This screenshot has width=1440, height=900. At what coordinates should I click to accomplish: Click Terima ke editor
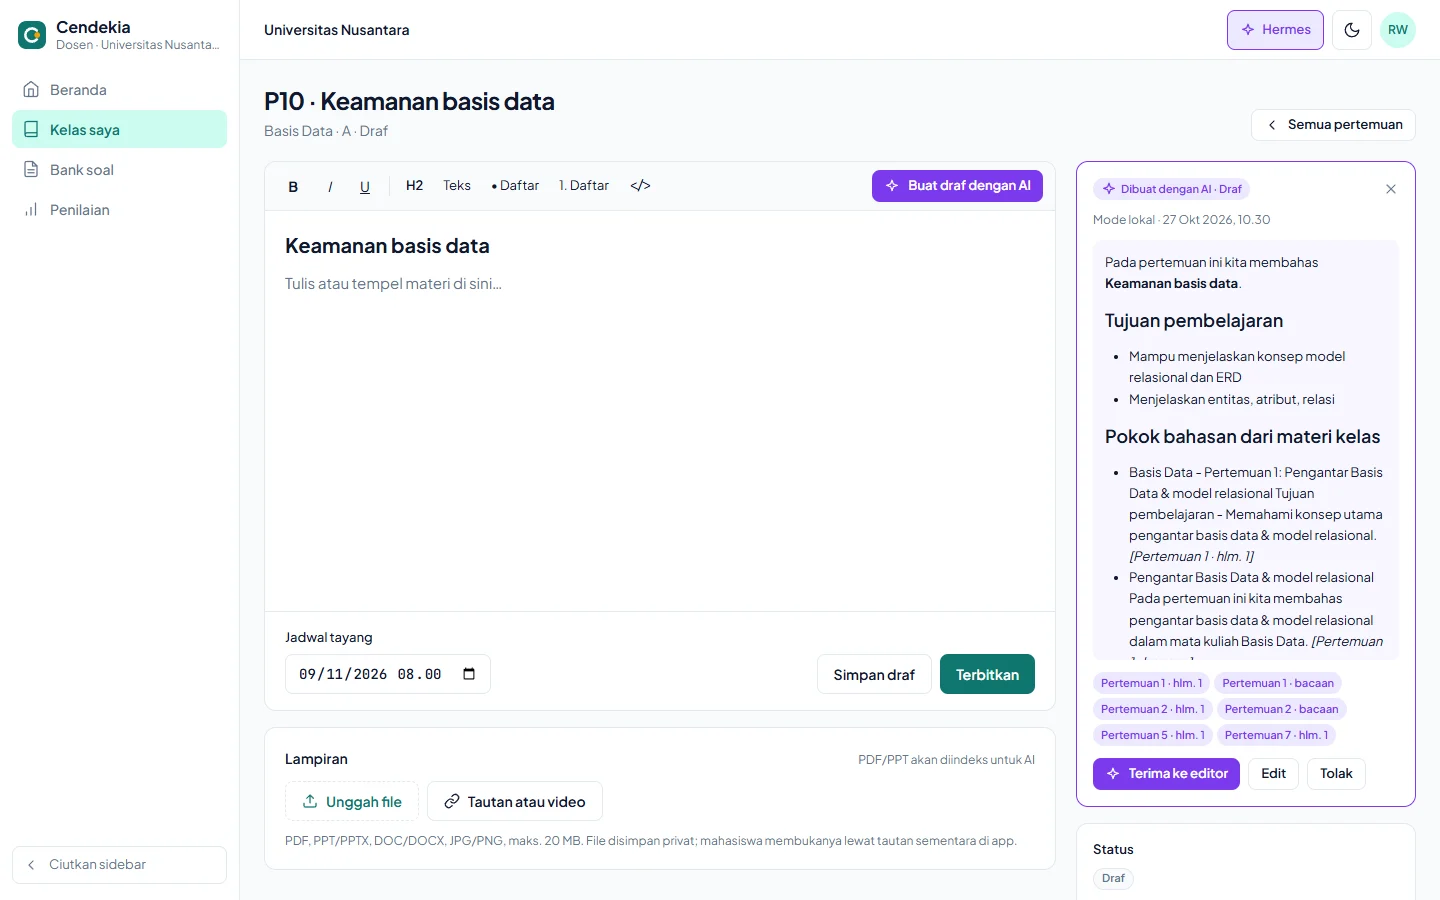pyautogui.click(x=1166, y=774)
